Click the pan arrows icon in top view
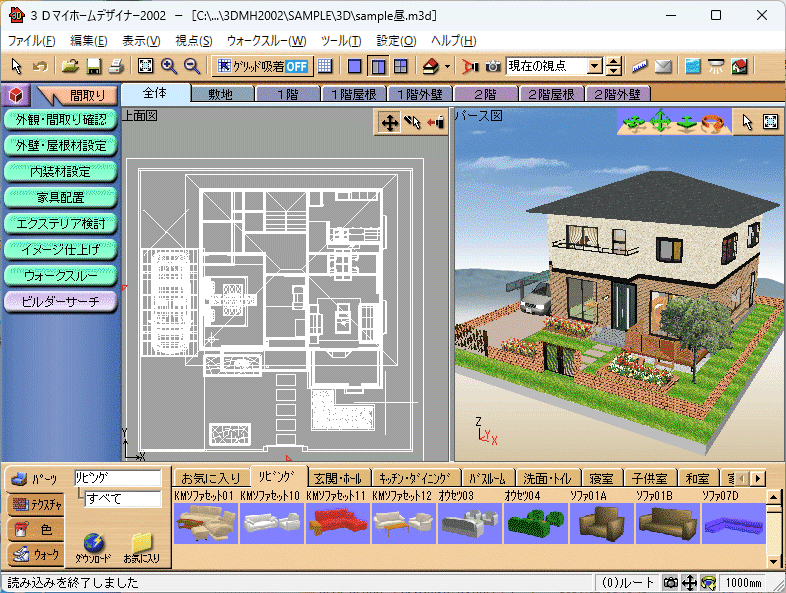786x593 pixels. [388, 122]
